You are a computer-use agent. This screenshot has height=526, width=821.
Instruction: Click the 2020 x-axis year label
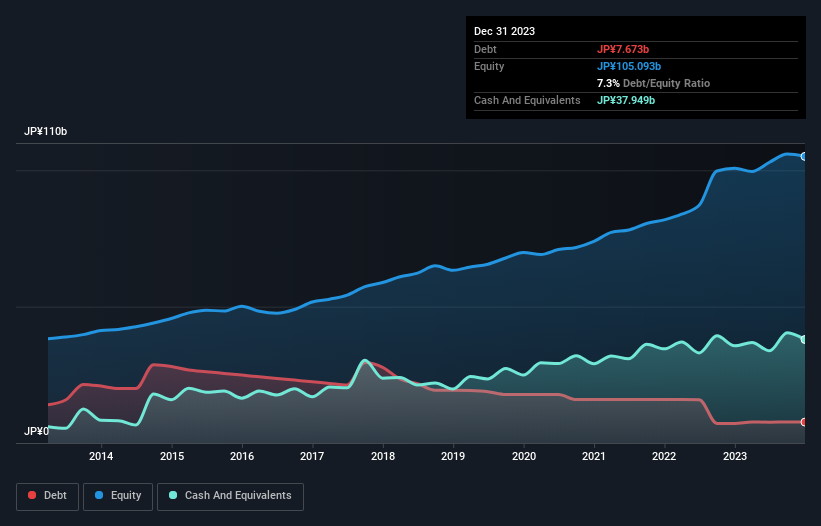coord(524,457)
